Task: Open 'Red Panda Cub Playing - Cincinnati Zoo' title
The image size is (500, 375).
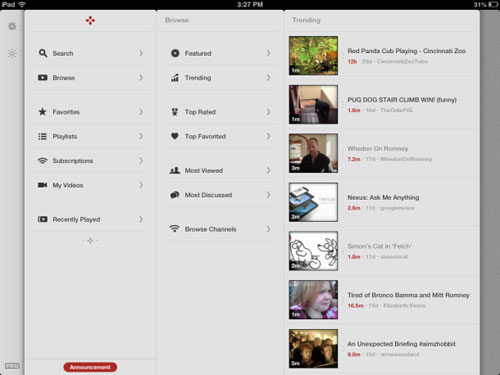Action: click(x=406, y=51)
